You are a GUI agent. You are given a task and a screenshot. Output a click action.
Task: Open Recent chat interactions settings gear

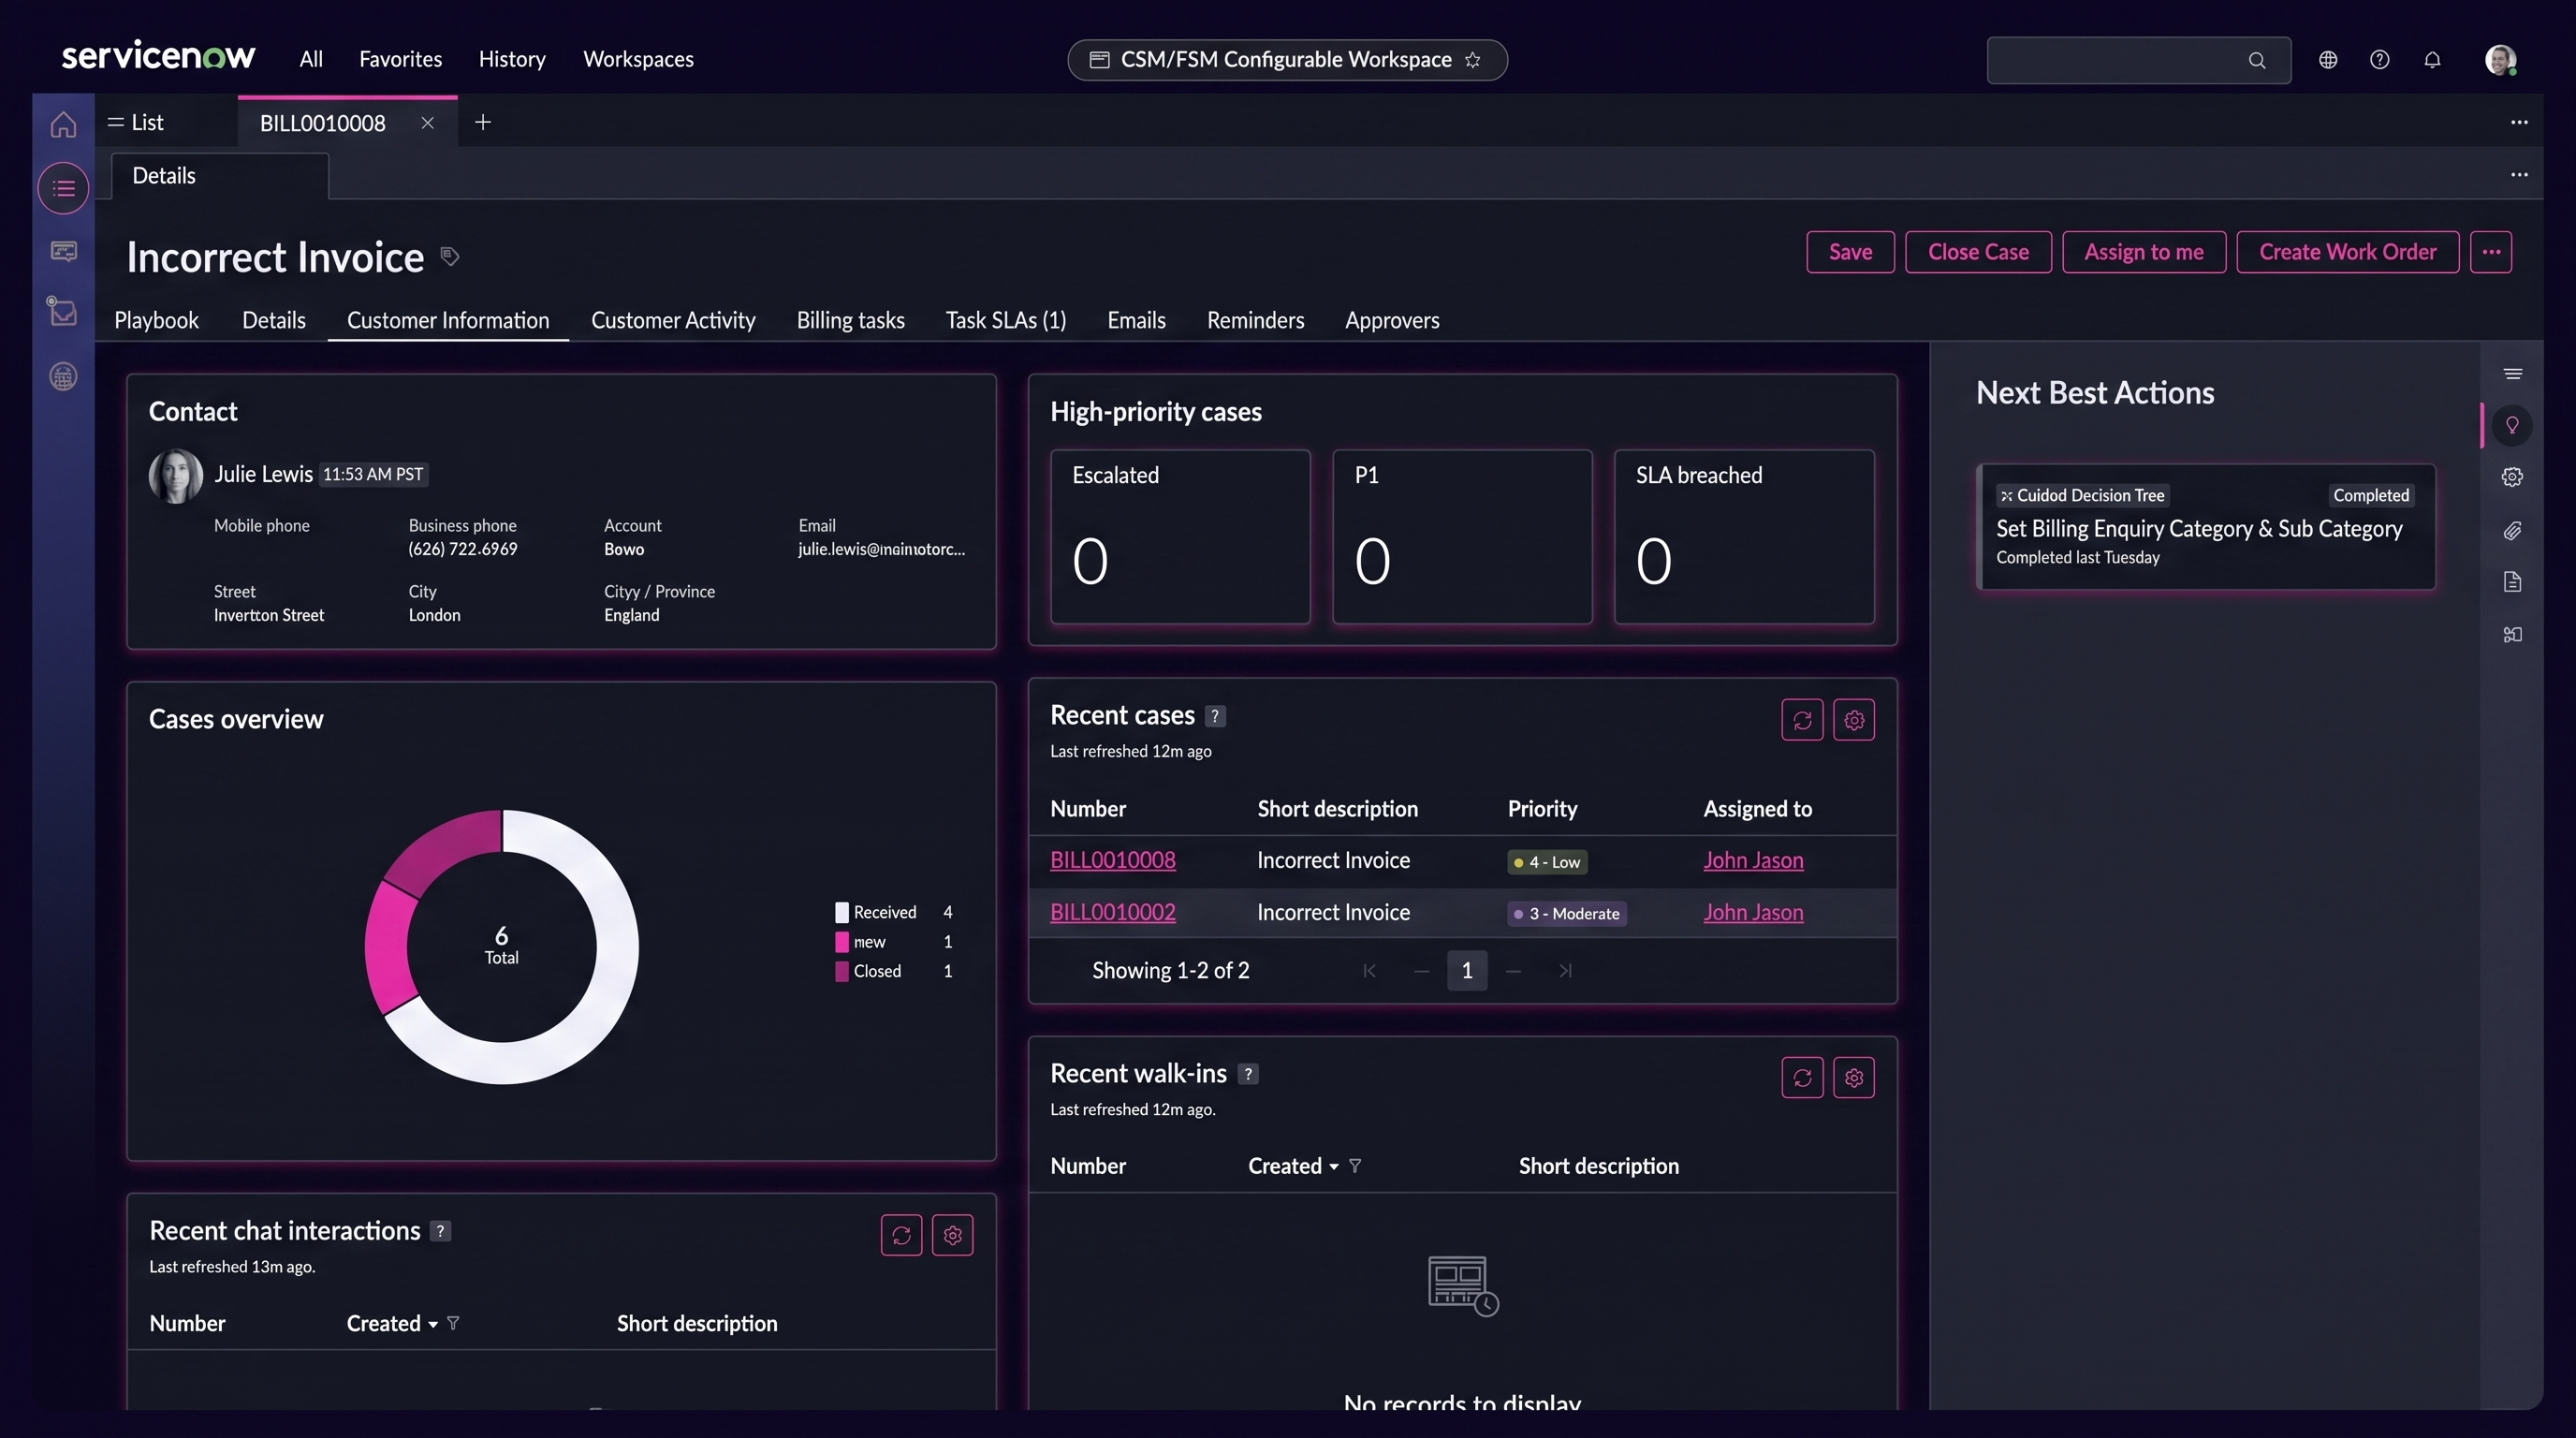952,1235
